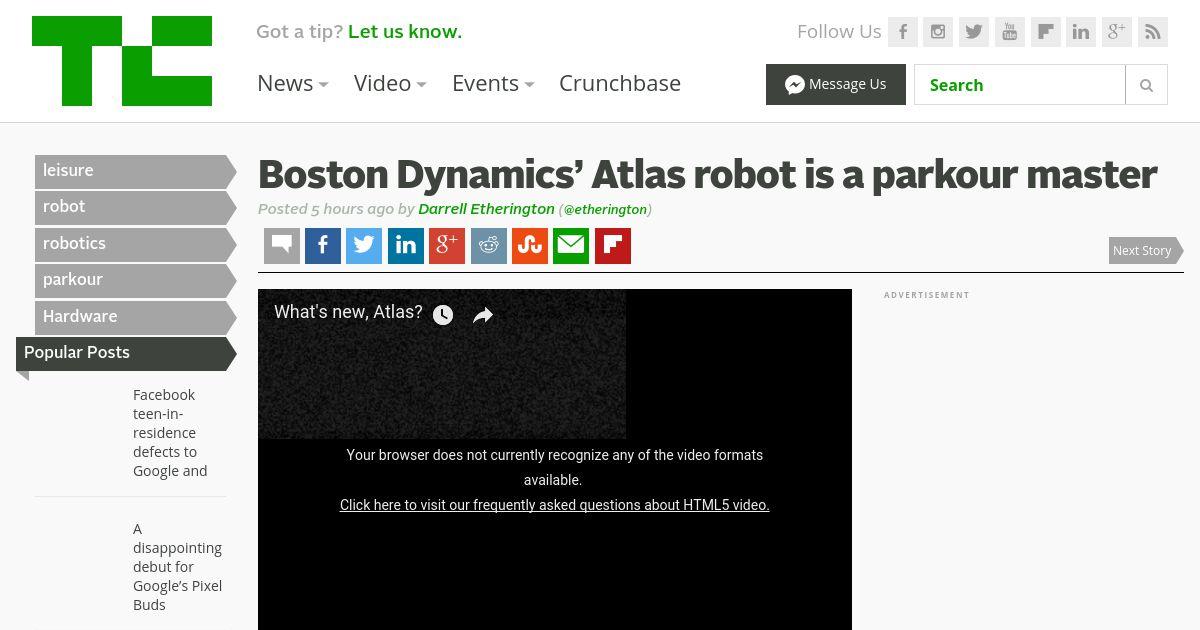The height and width of the screenshot is (630, 1200).
Task: Select the Hardware tag
Action: pyautogui.click(x=135, y=317)
